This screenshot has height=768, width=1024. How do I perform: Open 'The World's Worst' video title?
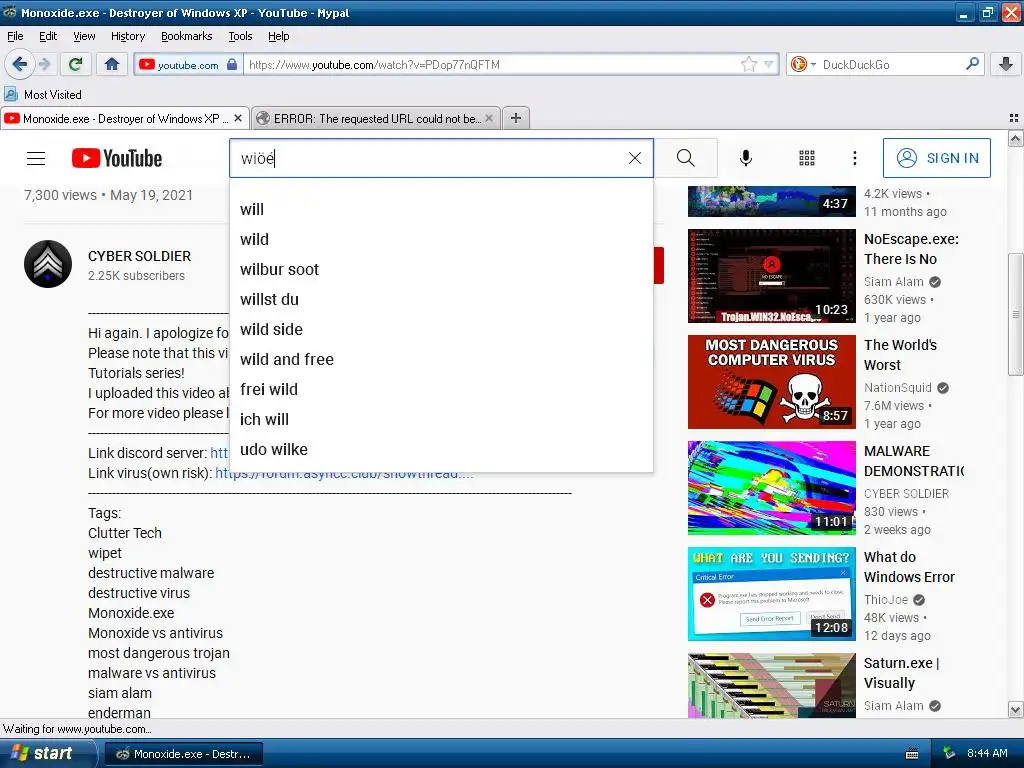click(901, 355)
